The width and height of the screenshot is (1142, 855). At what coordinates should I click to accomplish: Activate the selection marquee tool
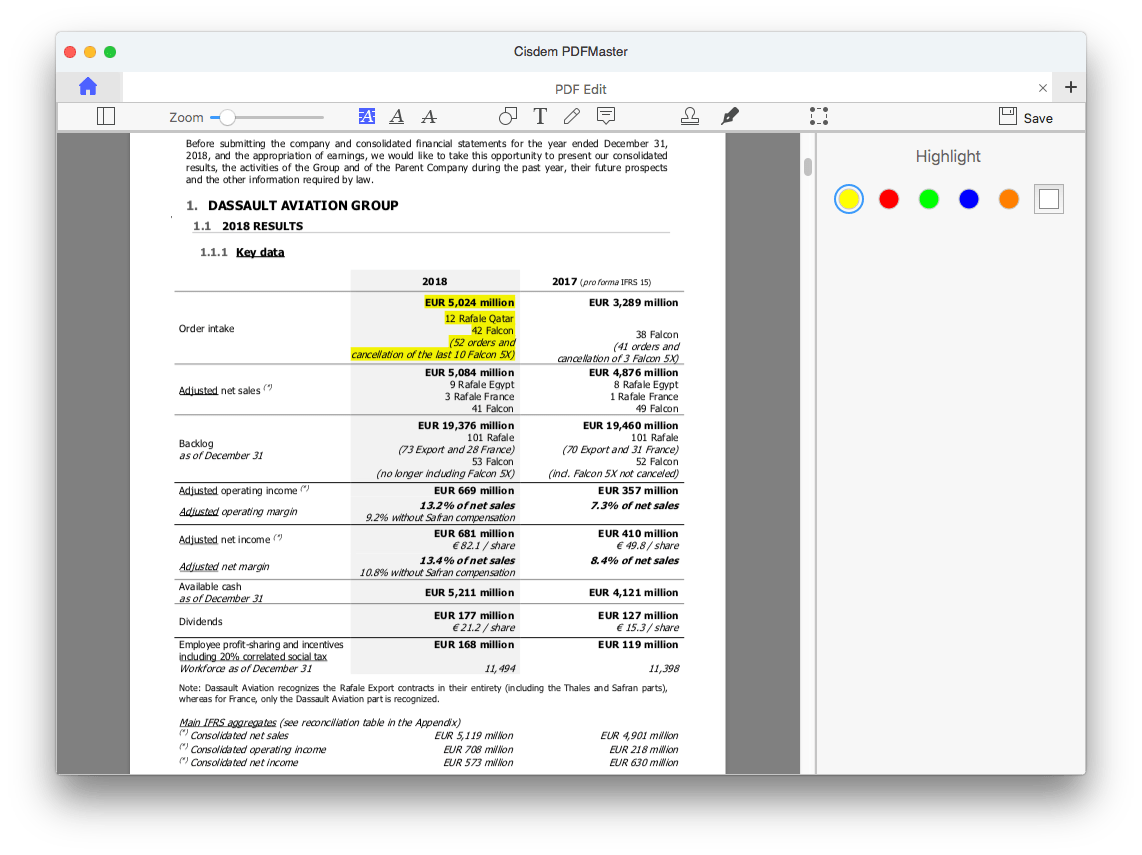pos(819,117)
